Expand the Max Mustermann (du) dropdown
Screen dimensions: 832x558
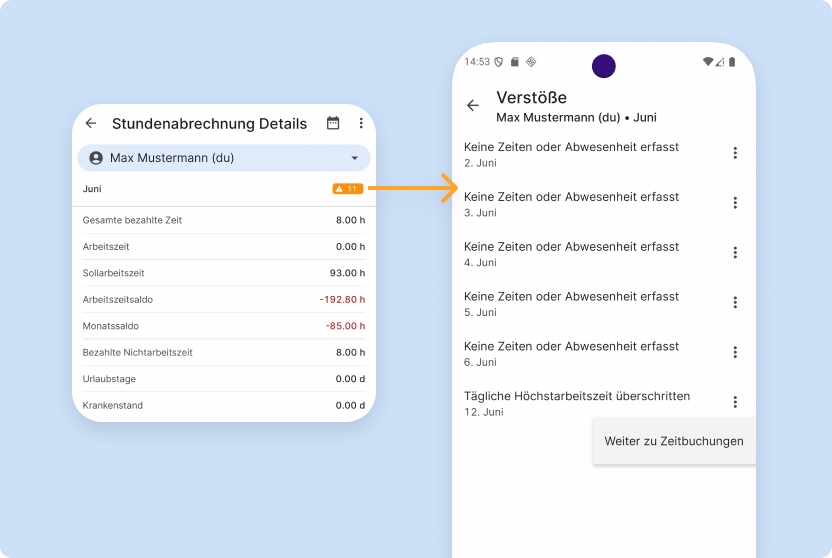(223, 158)
